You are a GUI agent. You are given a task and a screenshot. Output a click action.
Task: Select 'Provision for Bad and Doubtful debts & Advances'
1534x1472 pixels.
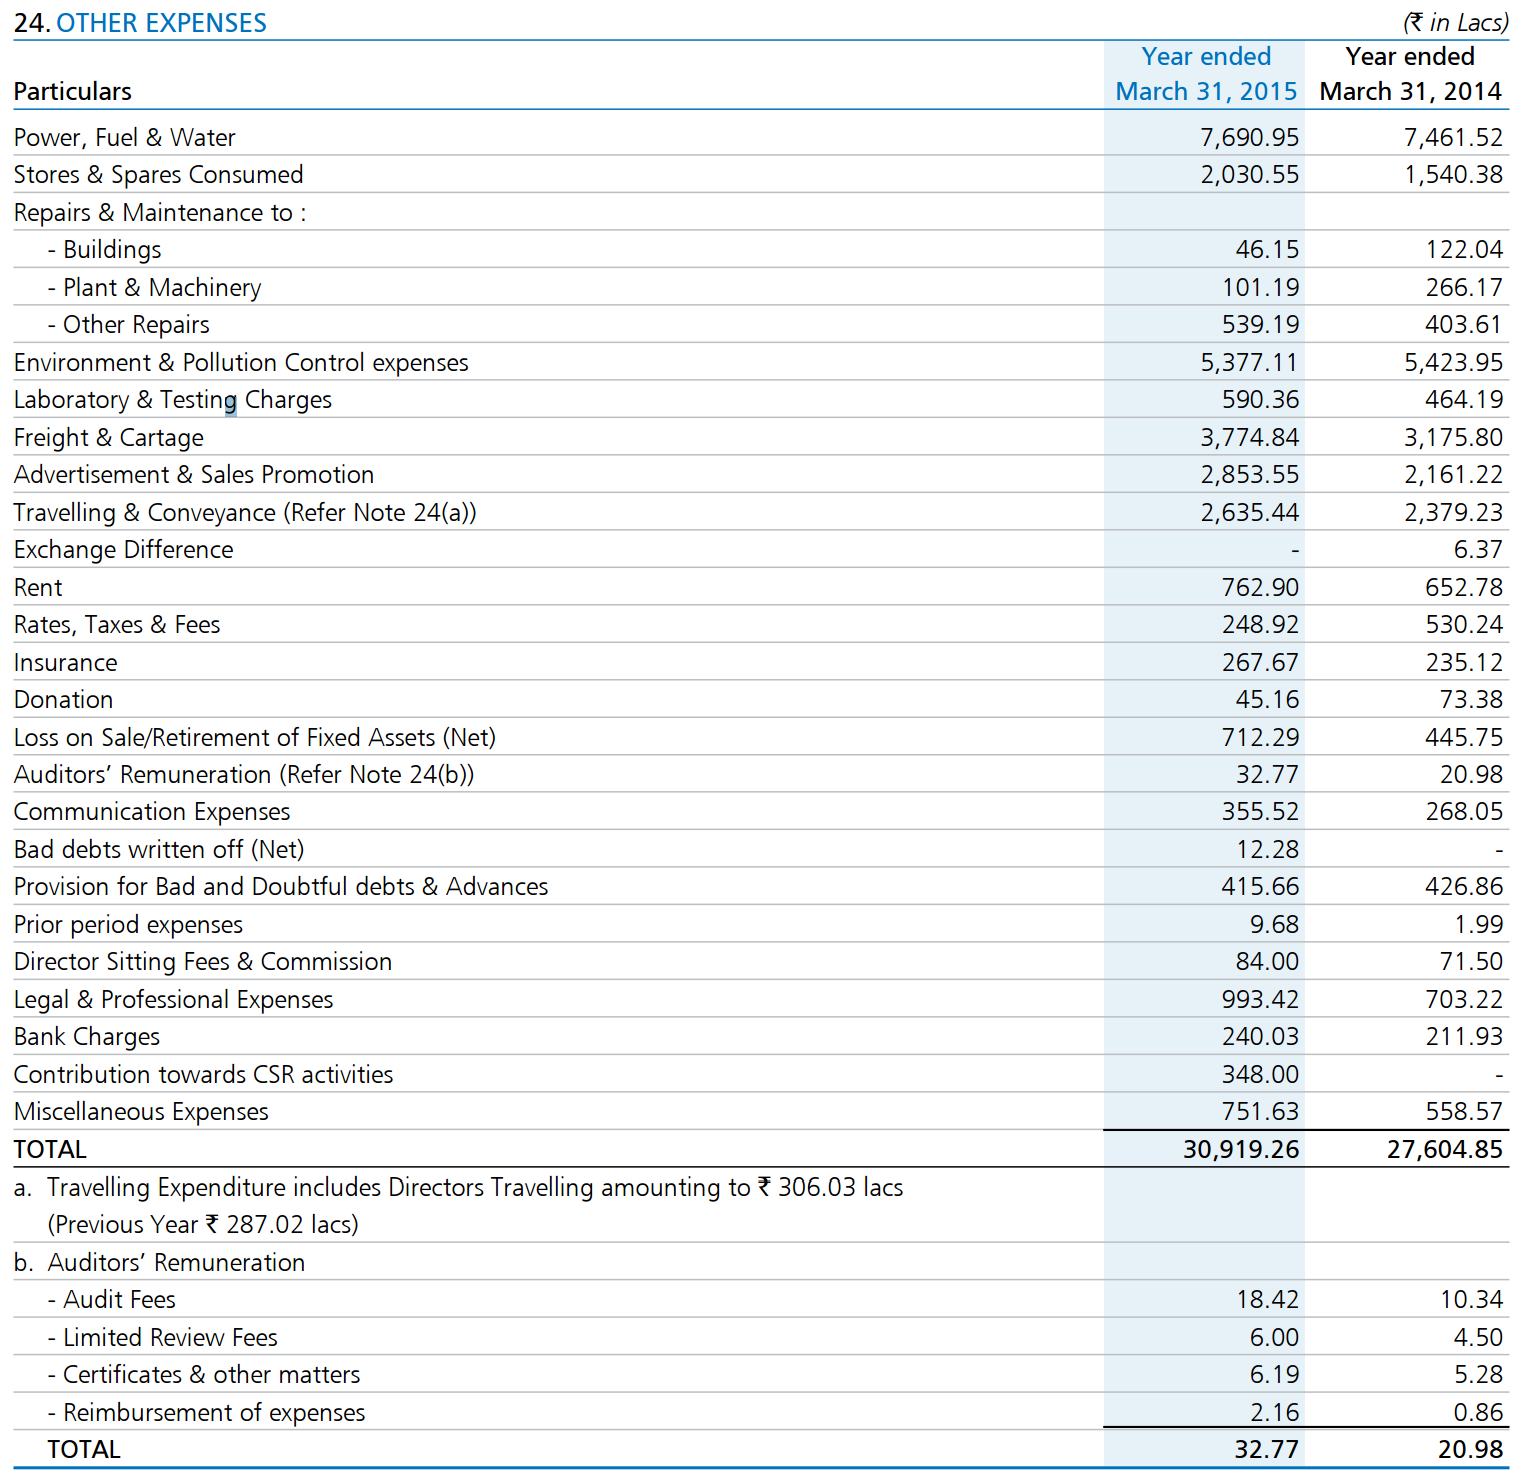click(x=281, y=886)
